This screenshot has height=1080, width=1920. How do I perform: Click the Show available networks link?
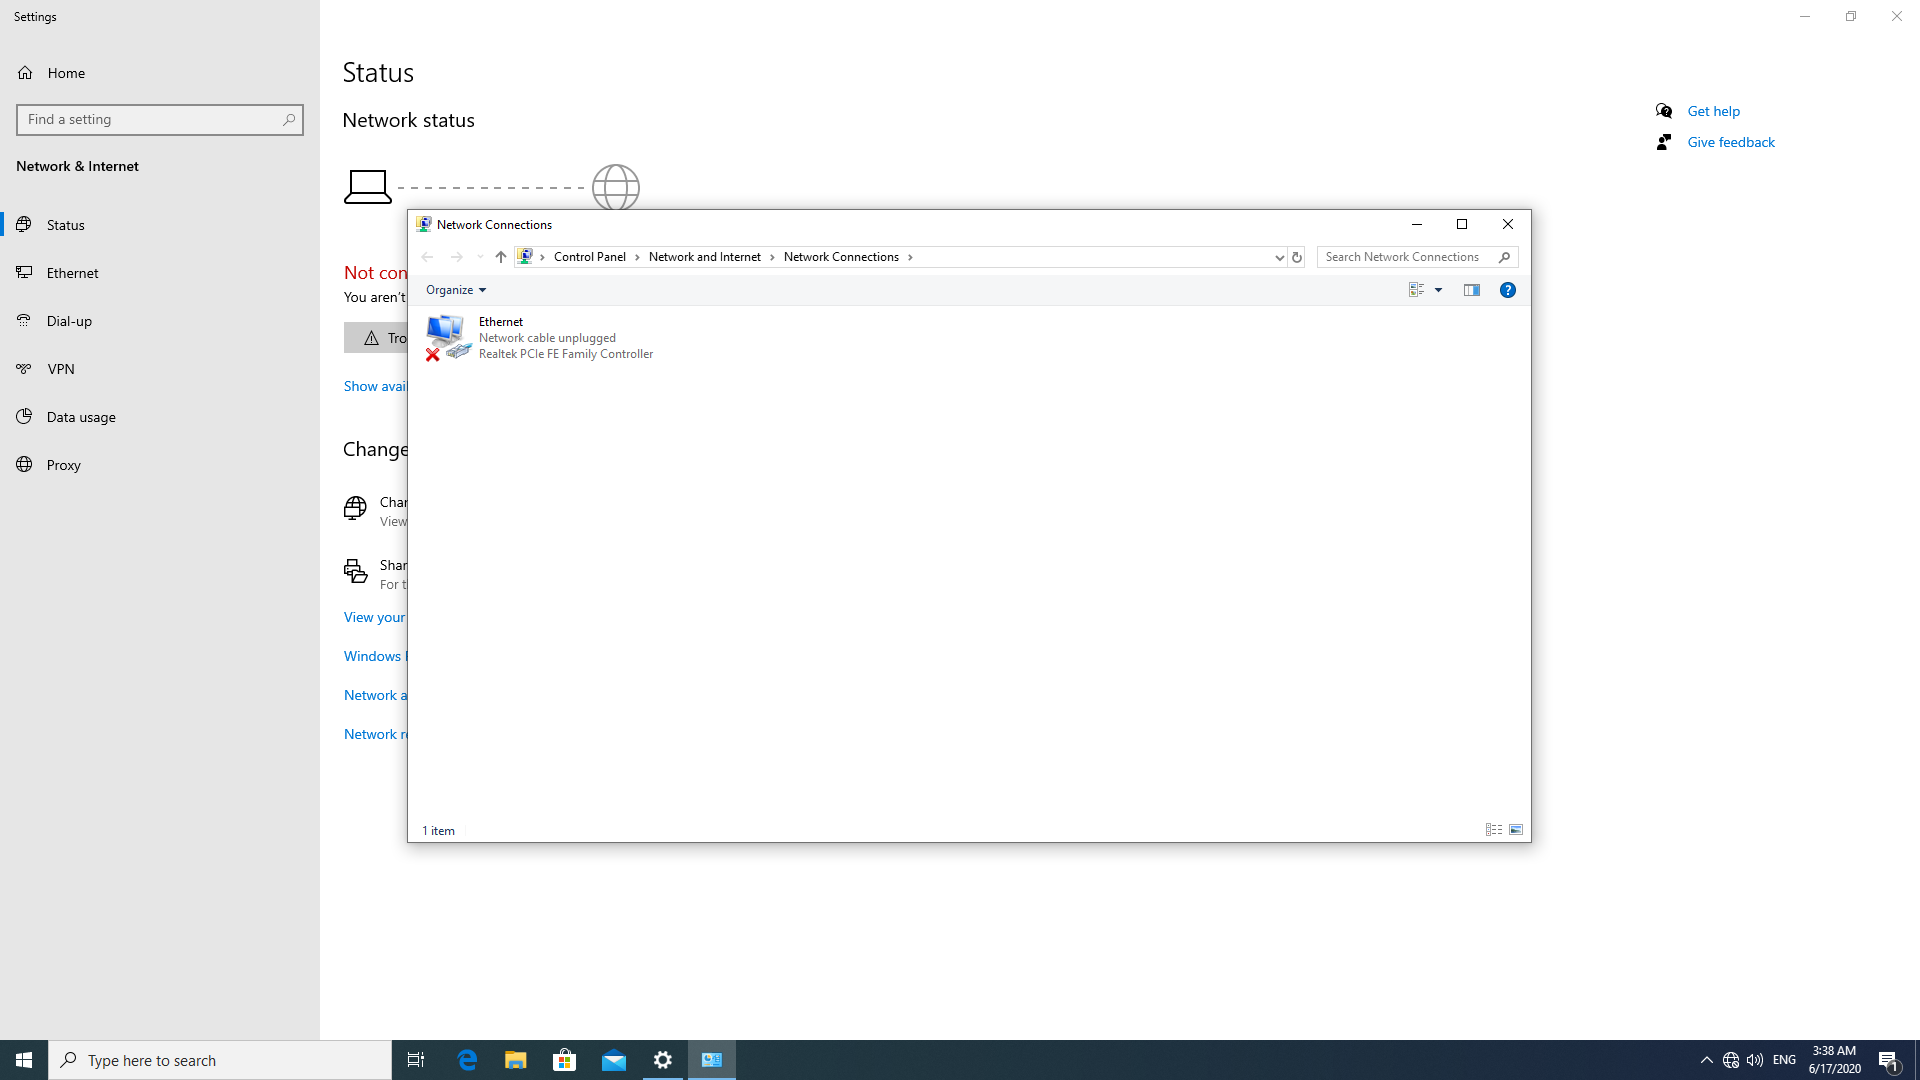tap(375, 386)
